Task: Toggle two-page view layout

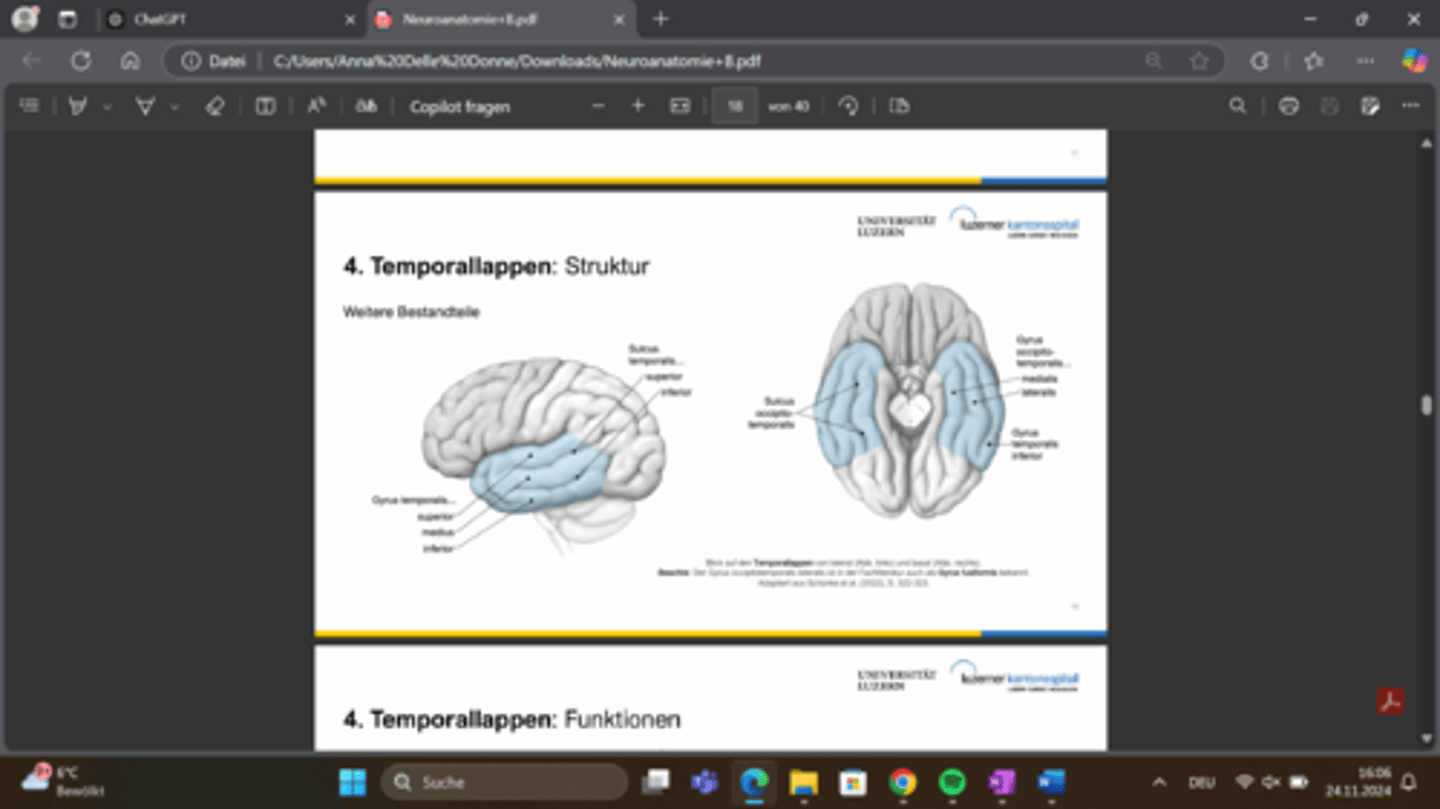Action: (x=265, y=106)
